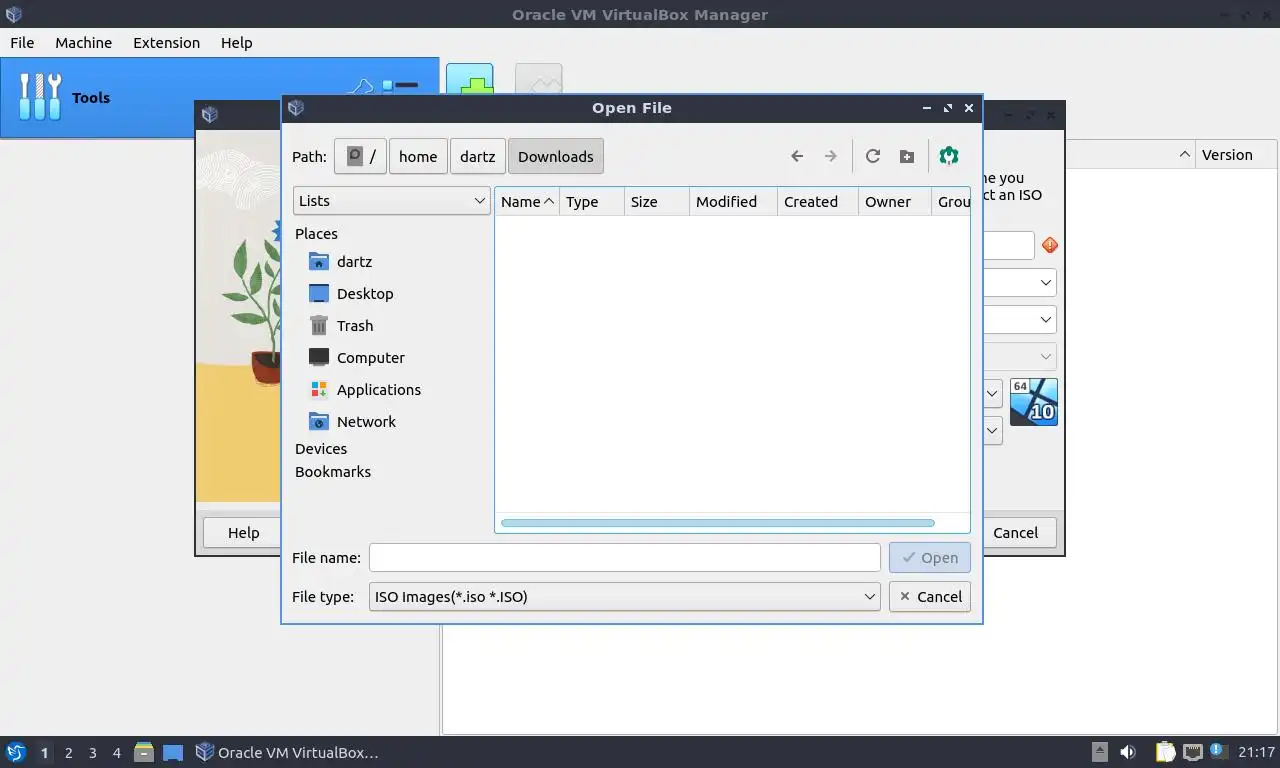Open the Help menu
The image size is (1280, 768).
tap(237, 42)
